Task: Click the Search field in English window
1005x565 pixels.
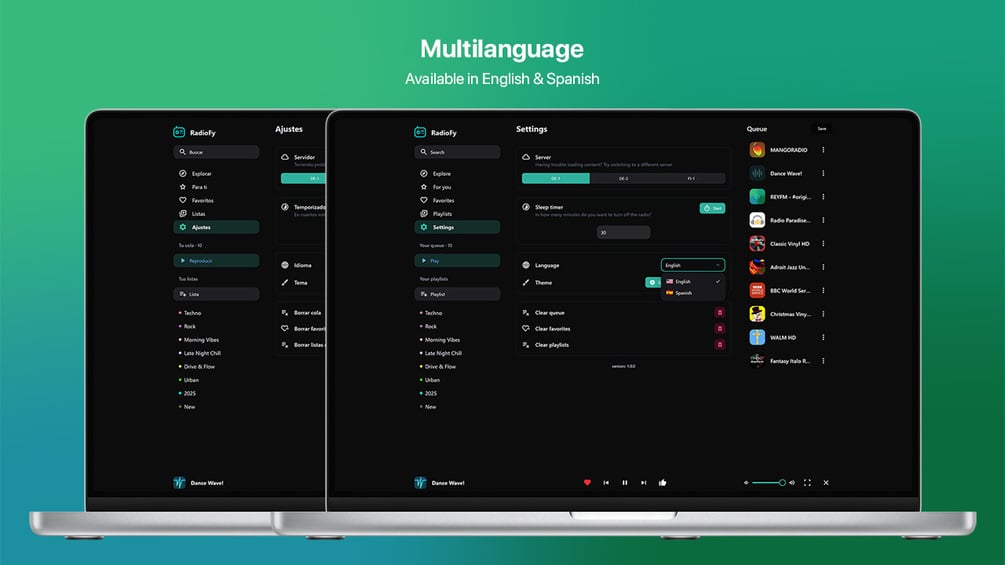Action: pyautogui.click(x=457, y=152)
